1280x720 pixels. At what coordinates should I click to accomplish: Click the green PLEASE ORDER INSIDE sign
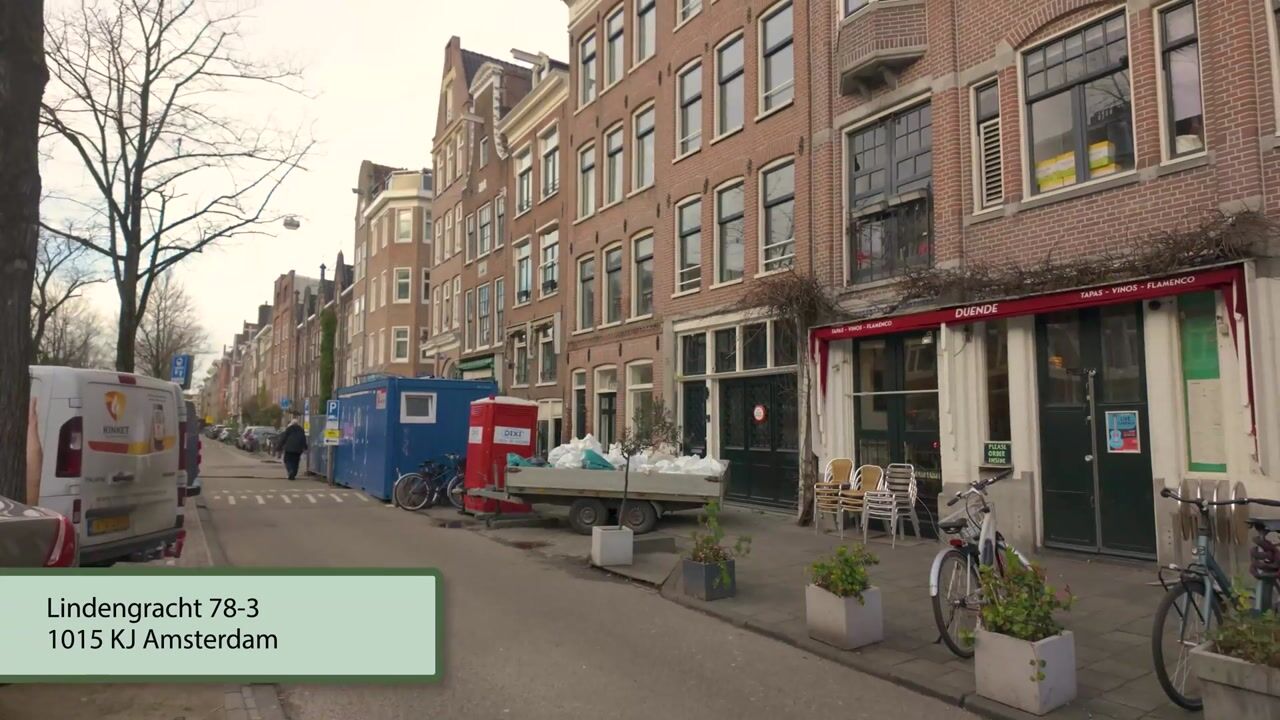tap(997, 452)
